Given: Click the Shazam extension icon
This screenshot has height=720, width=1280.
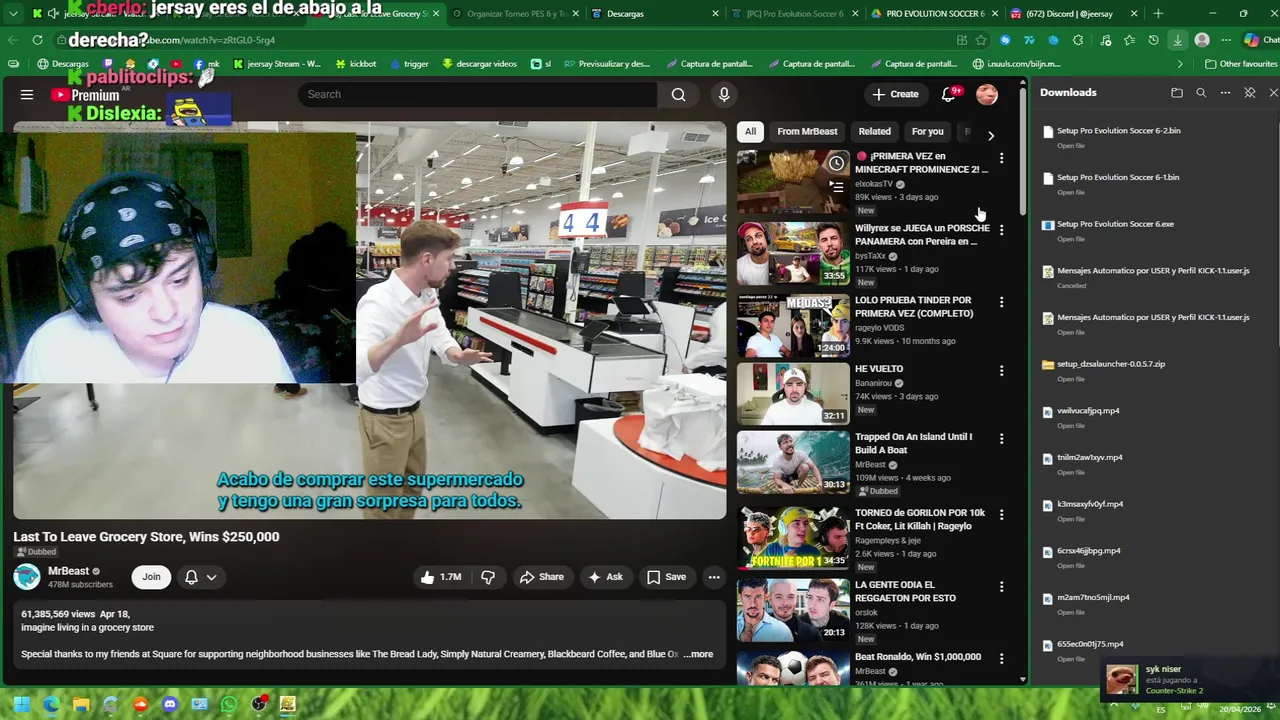Looking at the screenshot, I should (x=1005, y=40).
